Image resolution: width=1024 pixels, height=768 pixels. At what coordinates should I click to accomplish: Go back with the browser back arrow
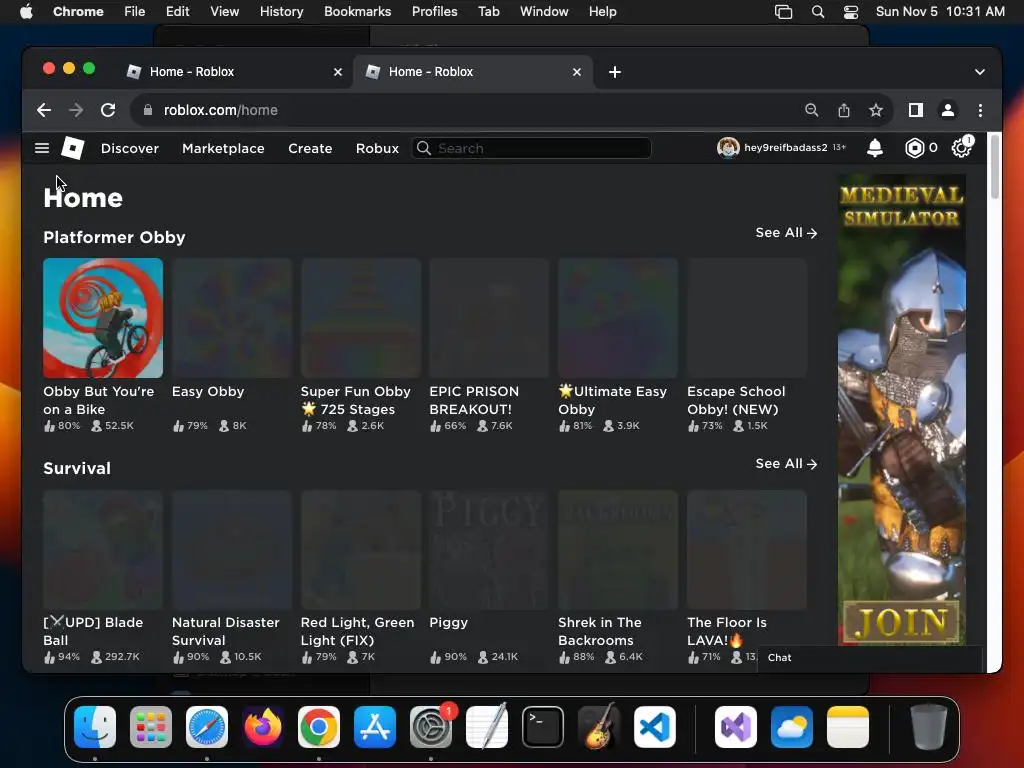[44, 110]
